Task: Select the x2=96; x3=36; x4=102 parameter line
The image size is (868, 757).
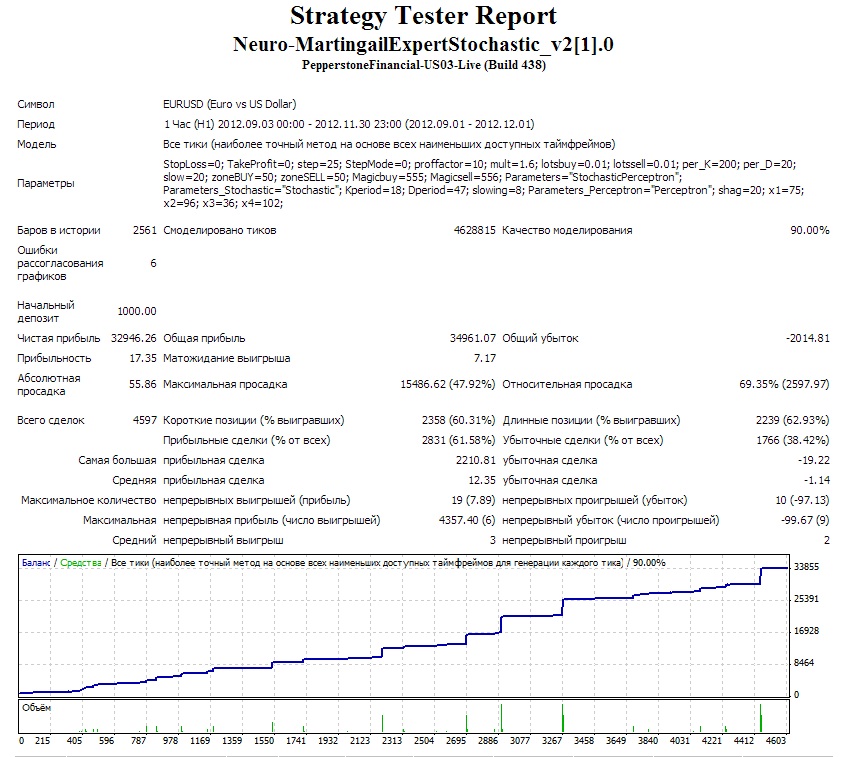Action: (223, 203)
